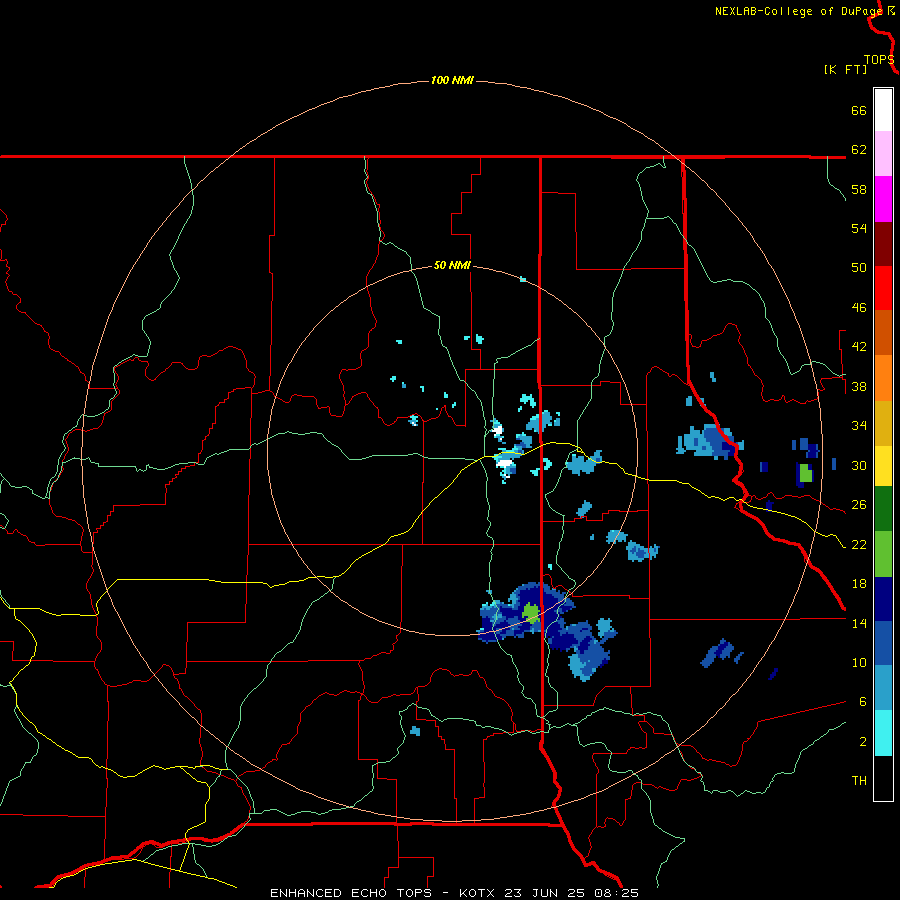Click the gold 38 kft legend swatch

coord(883,423)
